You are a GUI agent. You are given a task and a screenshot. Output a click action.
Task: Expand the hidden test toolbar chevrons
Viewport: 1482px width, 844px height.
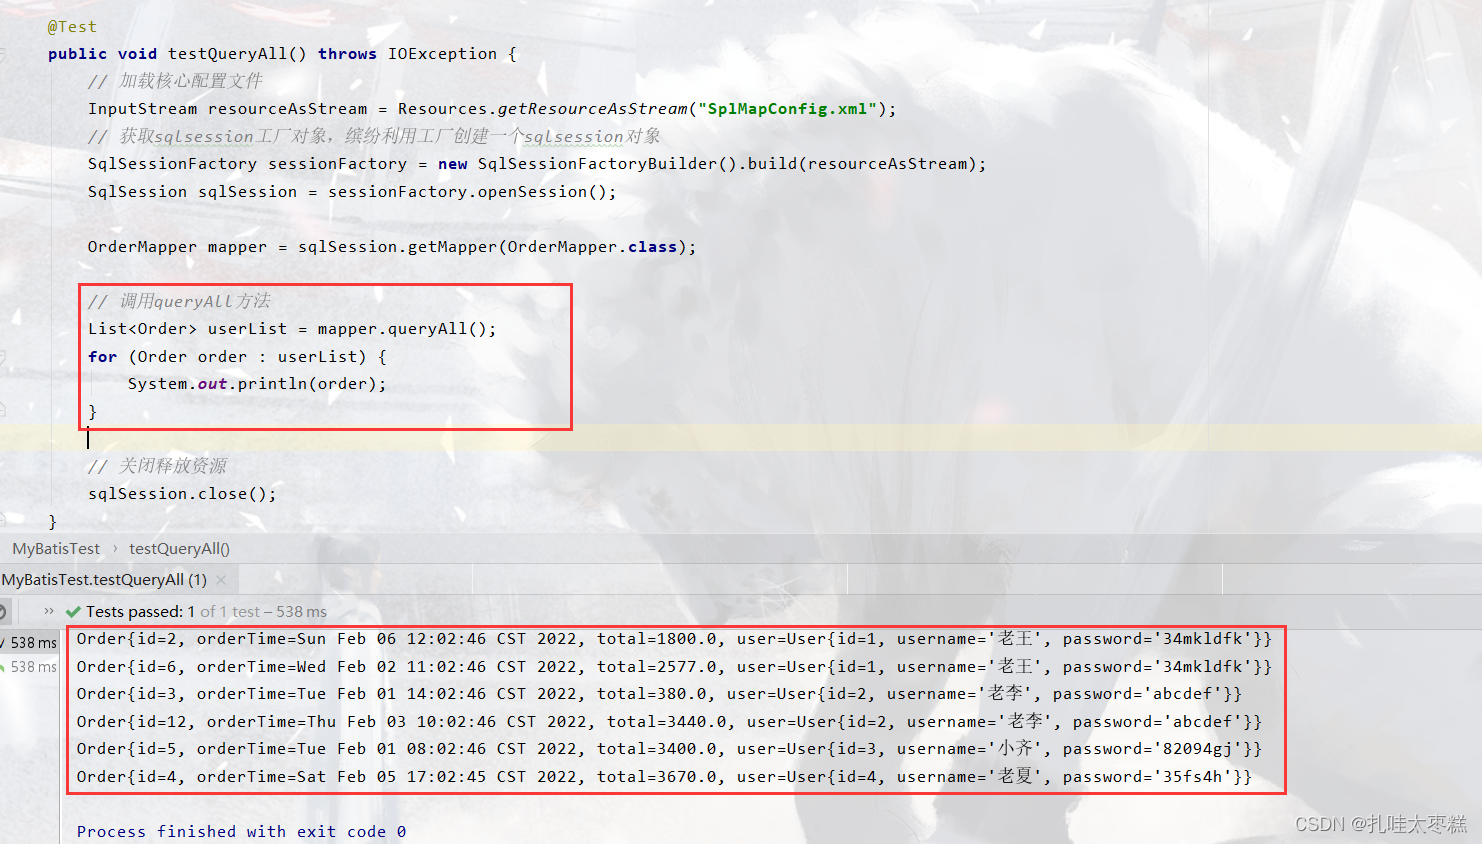[x=49, y=611]
